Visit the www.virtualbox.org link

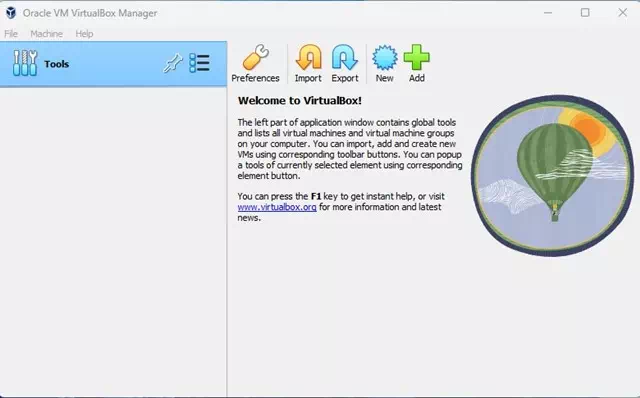click(x=277, y=207)
